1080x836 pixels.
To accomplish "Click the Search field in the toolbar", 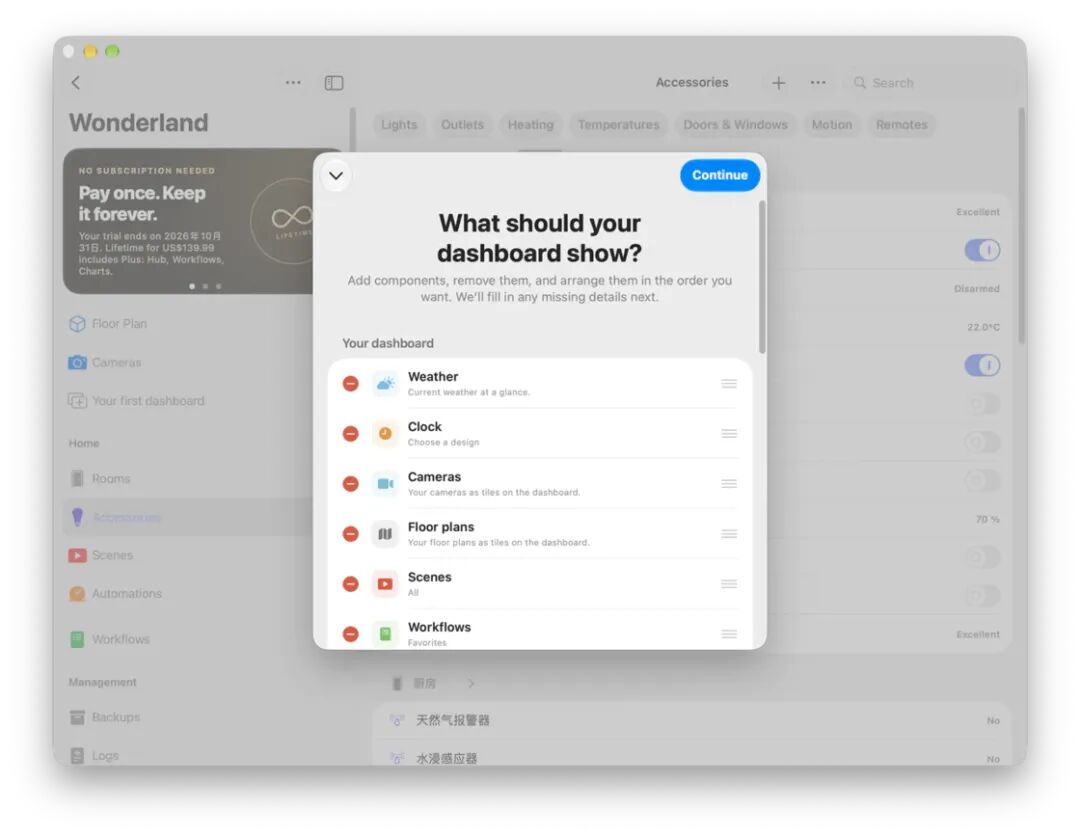I will point(930,83).
